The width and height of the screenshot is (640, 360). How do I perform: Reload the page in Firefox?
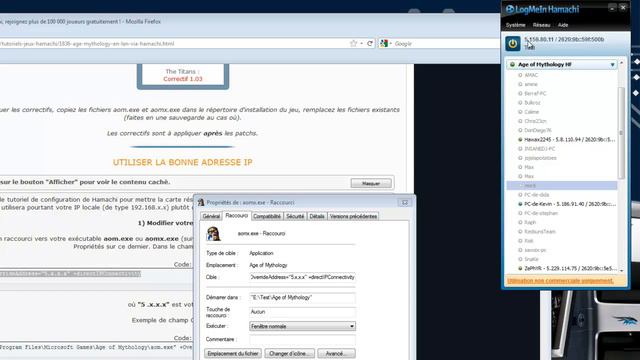click(370, 44)
